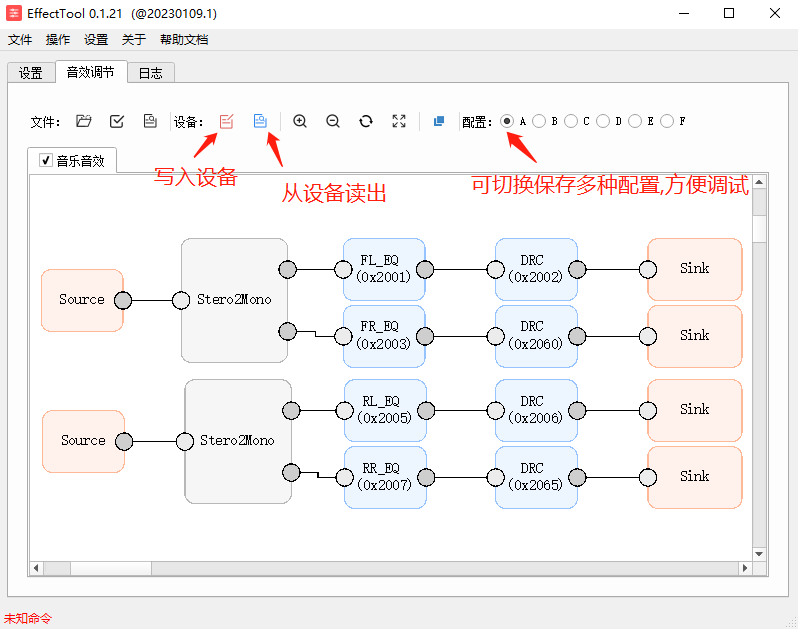Click the refresh/reset view icon
The height and width of the screenshot is (629, 798).
(366, 121)
